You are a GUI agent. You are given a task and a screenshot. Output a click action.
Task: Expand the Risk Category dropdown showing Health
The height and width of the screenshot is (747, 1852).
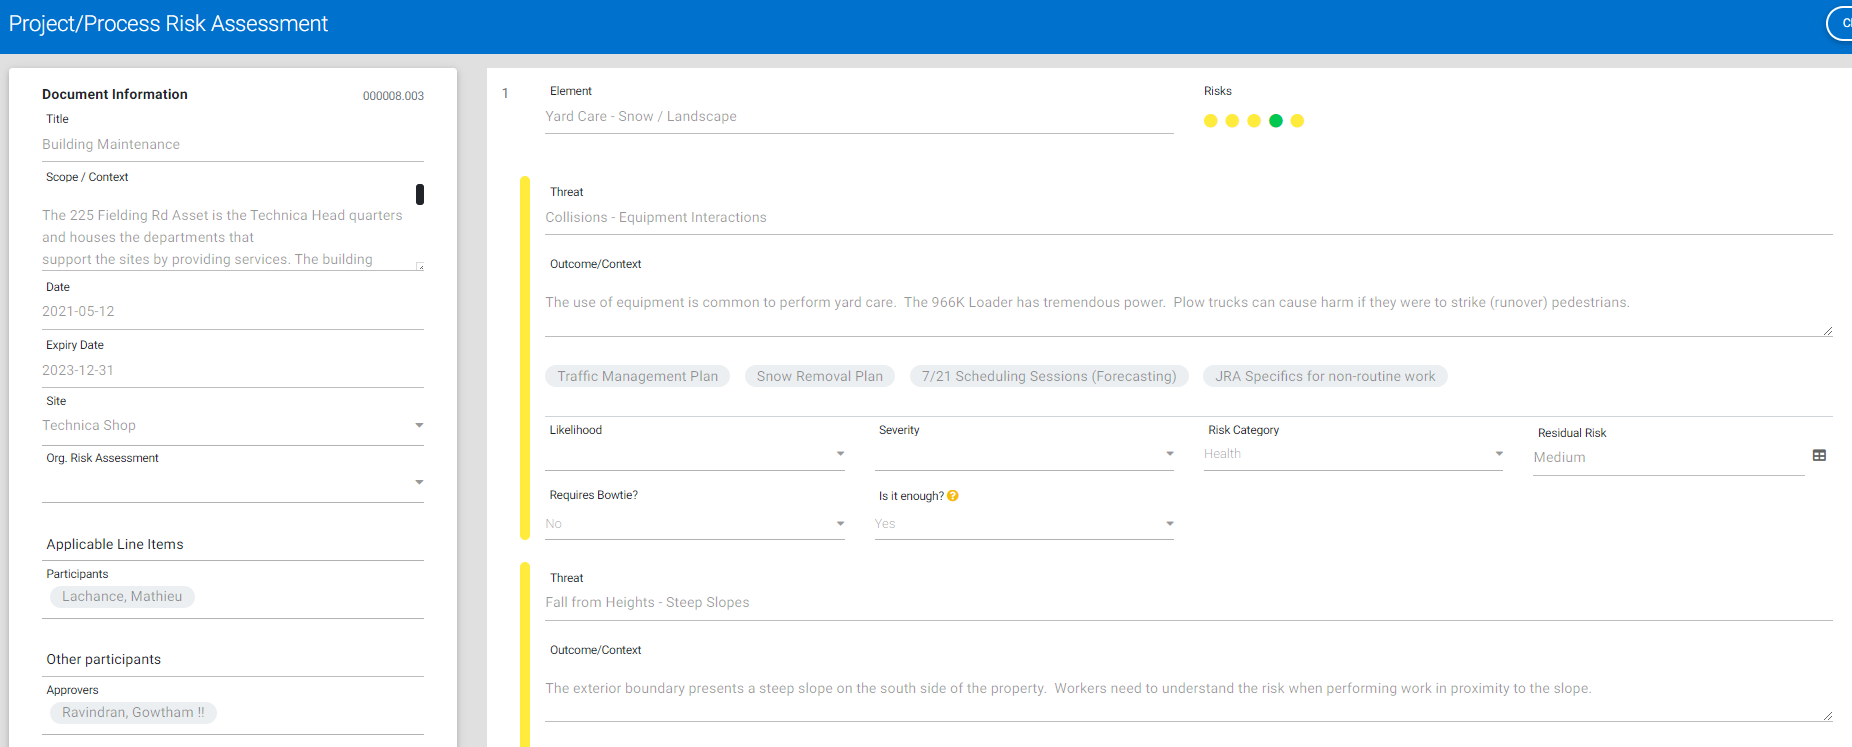[1353, 454]
